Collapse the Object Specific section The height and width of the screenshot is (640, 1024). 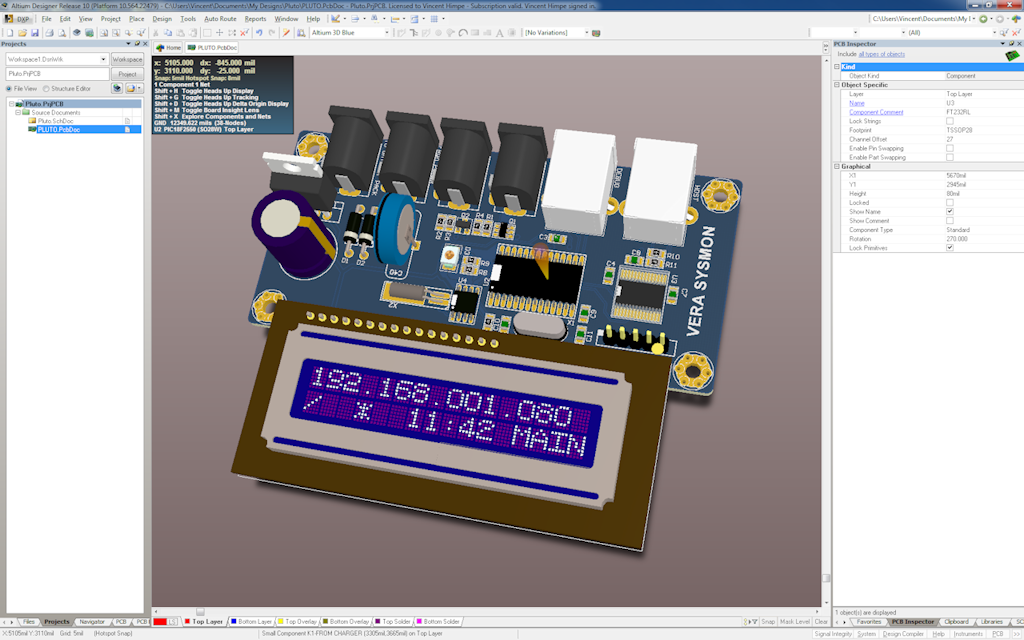837,85
